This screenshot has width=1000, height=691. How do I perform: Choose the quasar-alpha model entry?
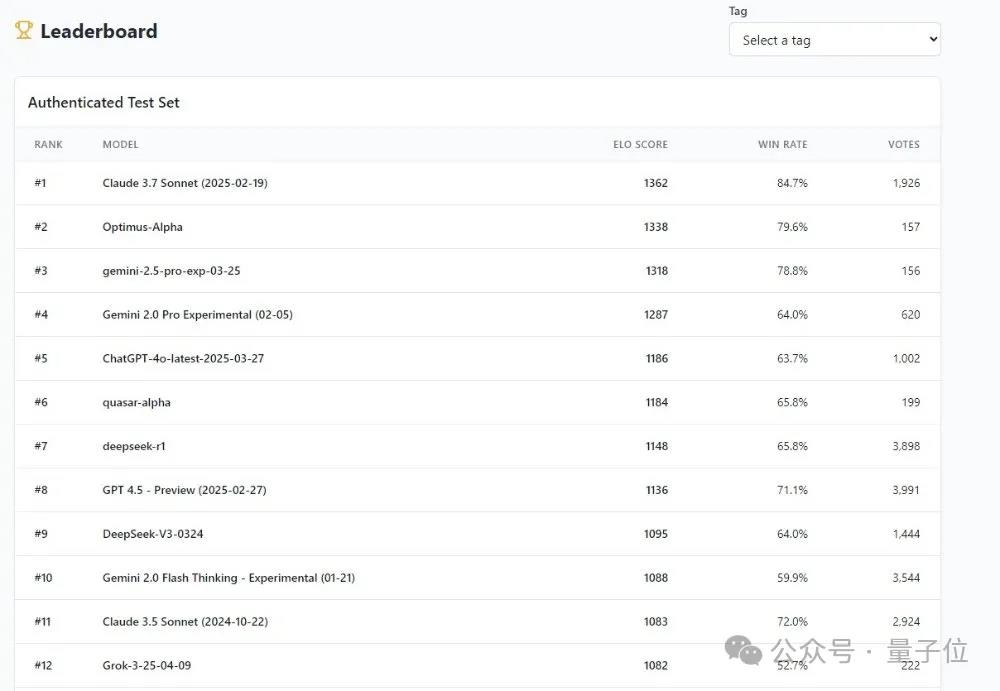click(136, 402)
